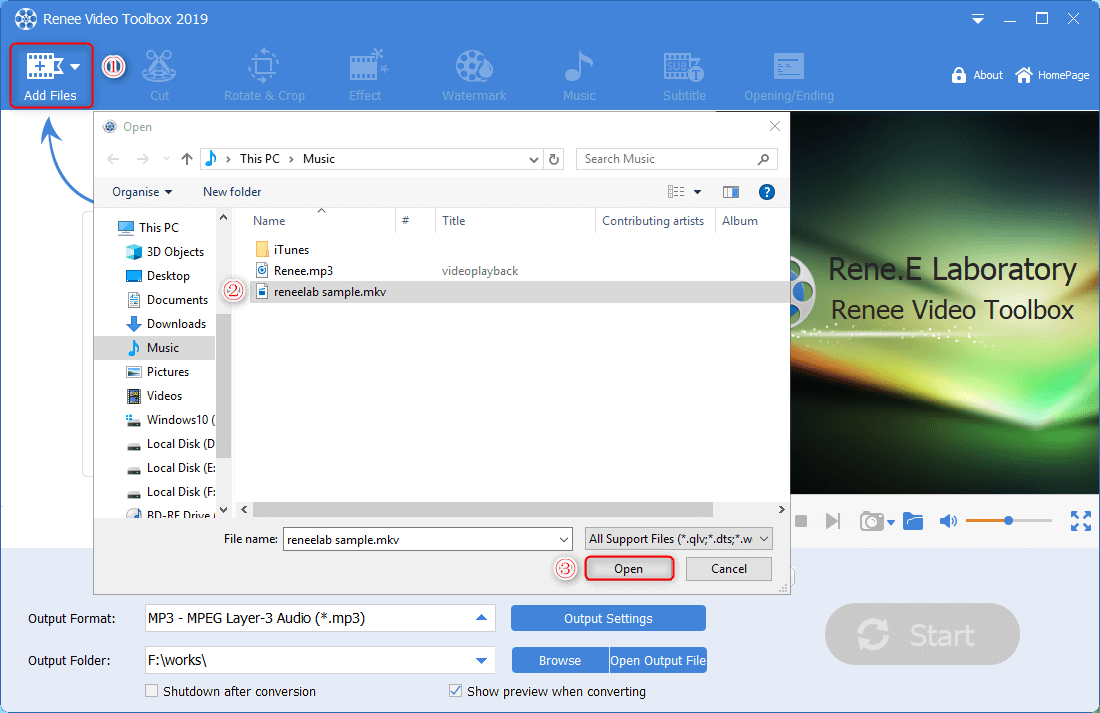Click the Open button
Screen dimensions: 1100x713
tap(628, 569)
